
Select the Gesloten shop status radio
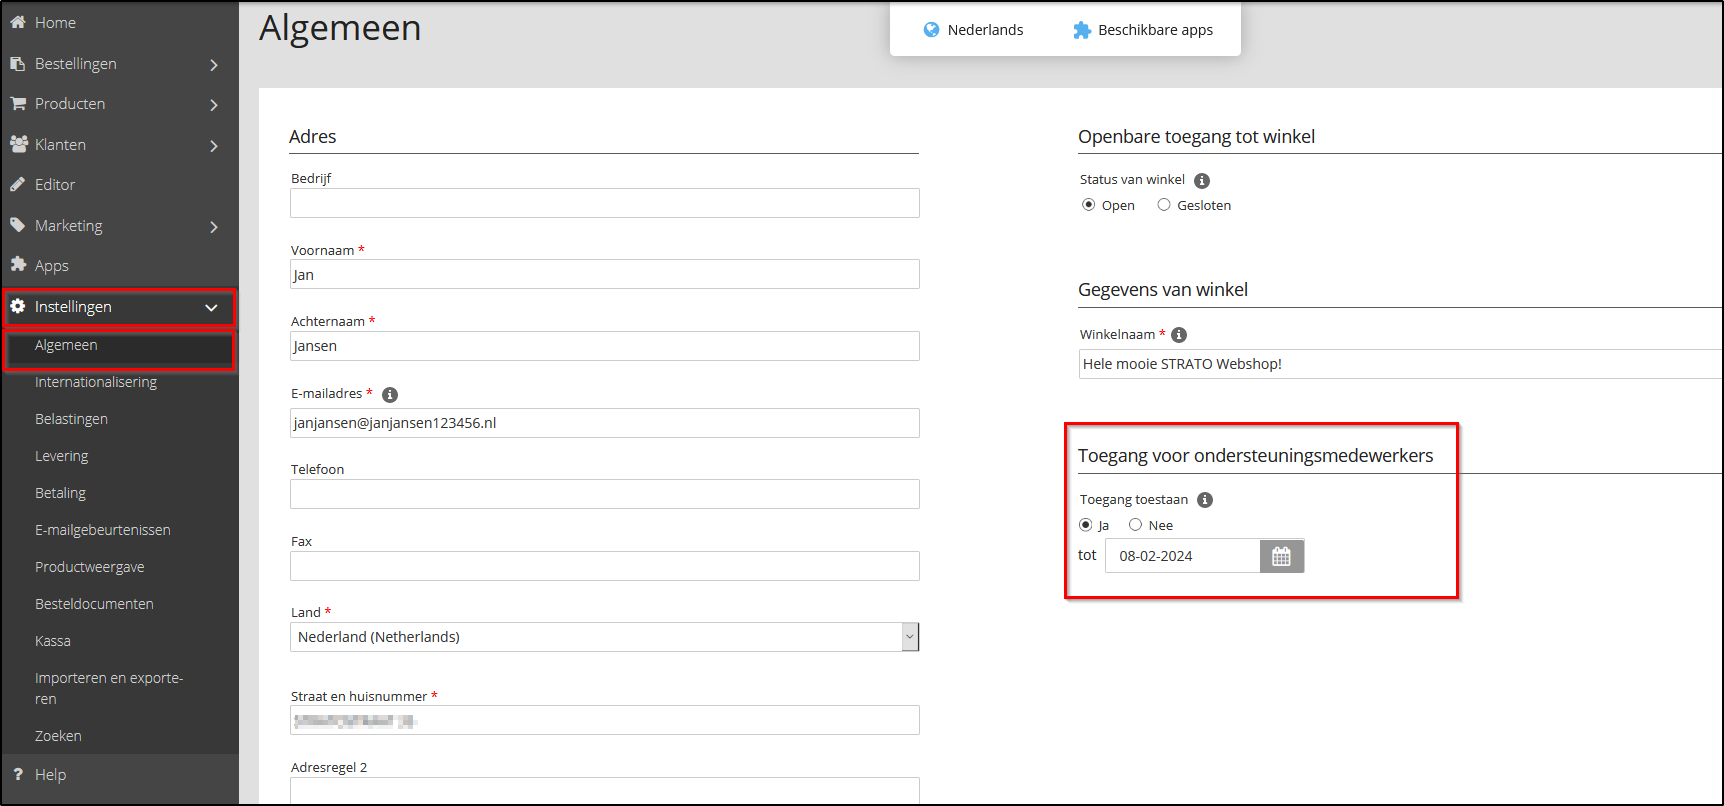1164,205
